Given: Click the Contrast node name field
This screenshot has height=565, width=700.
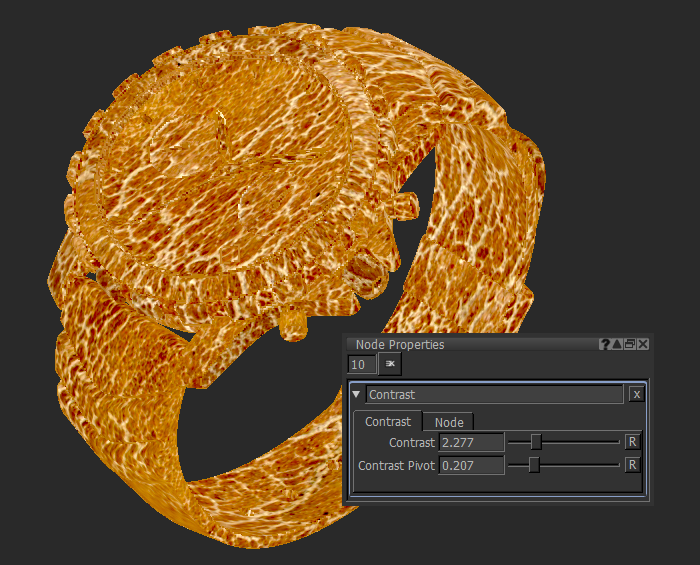Looking at the screenshot, I should click(494, 394).
